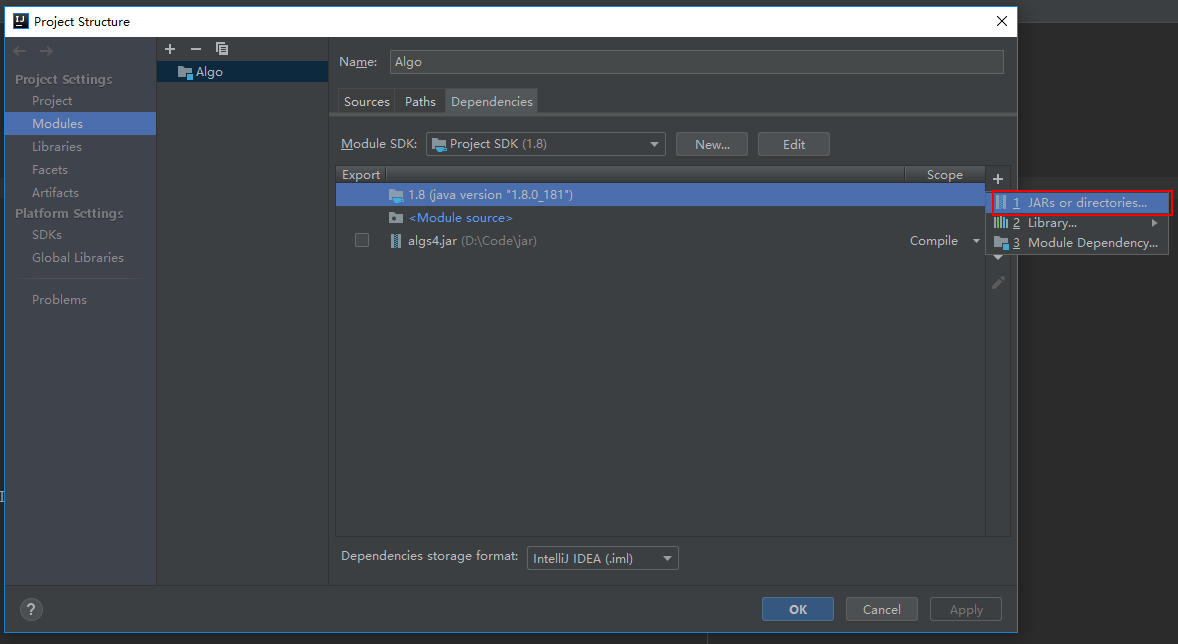Switch to the Sources tab
1178x644 pixels.
point(367,102)
